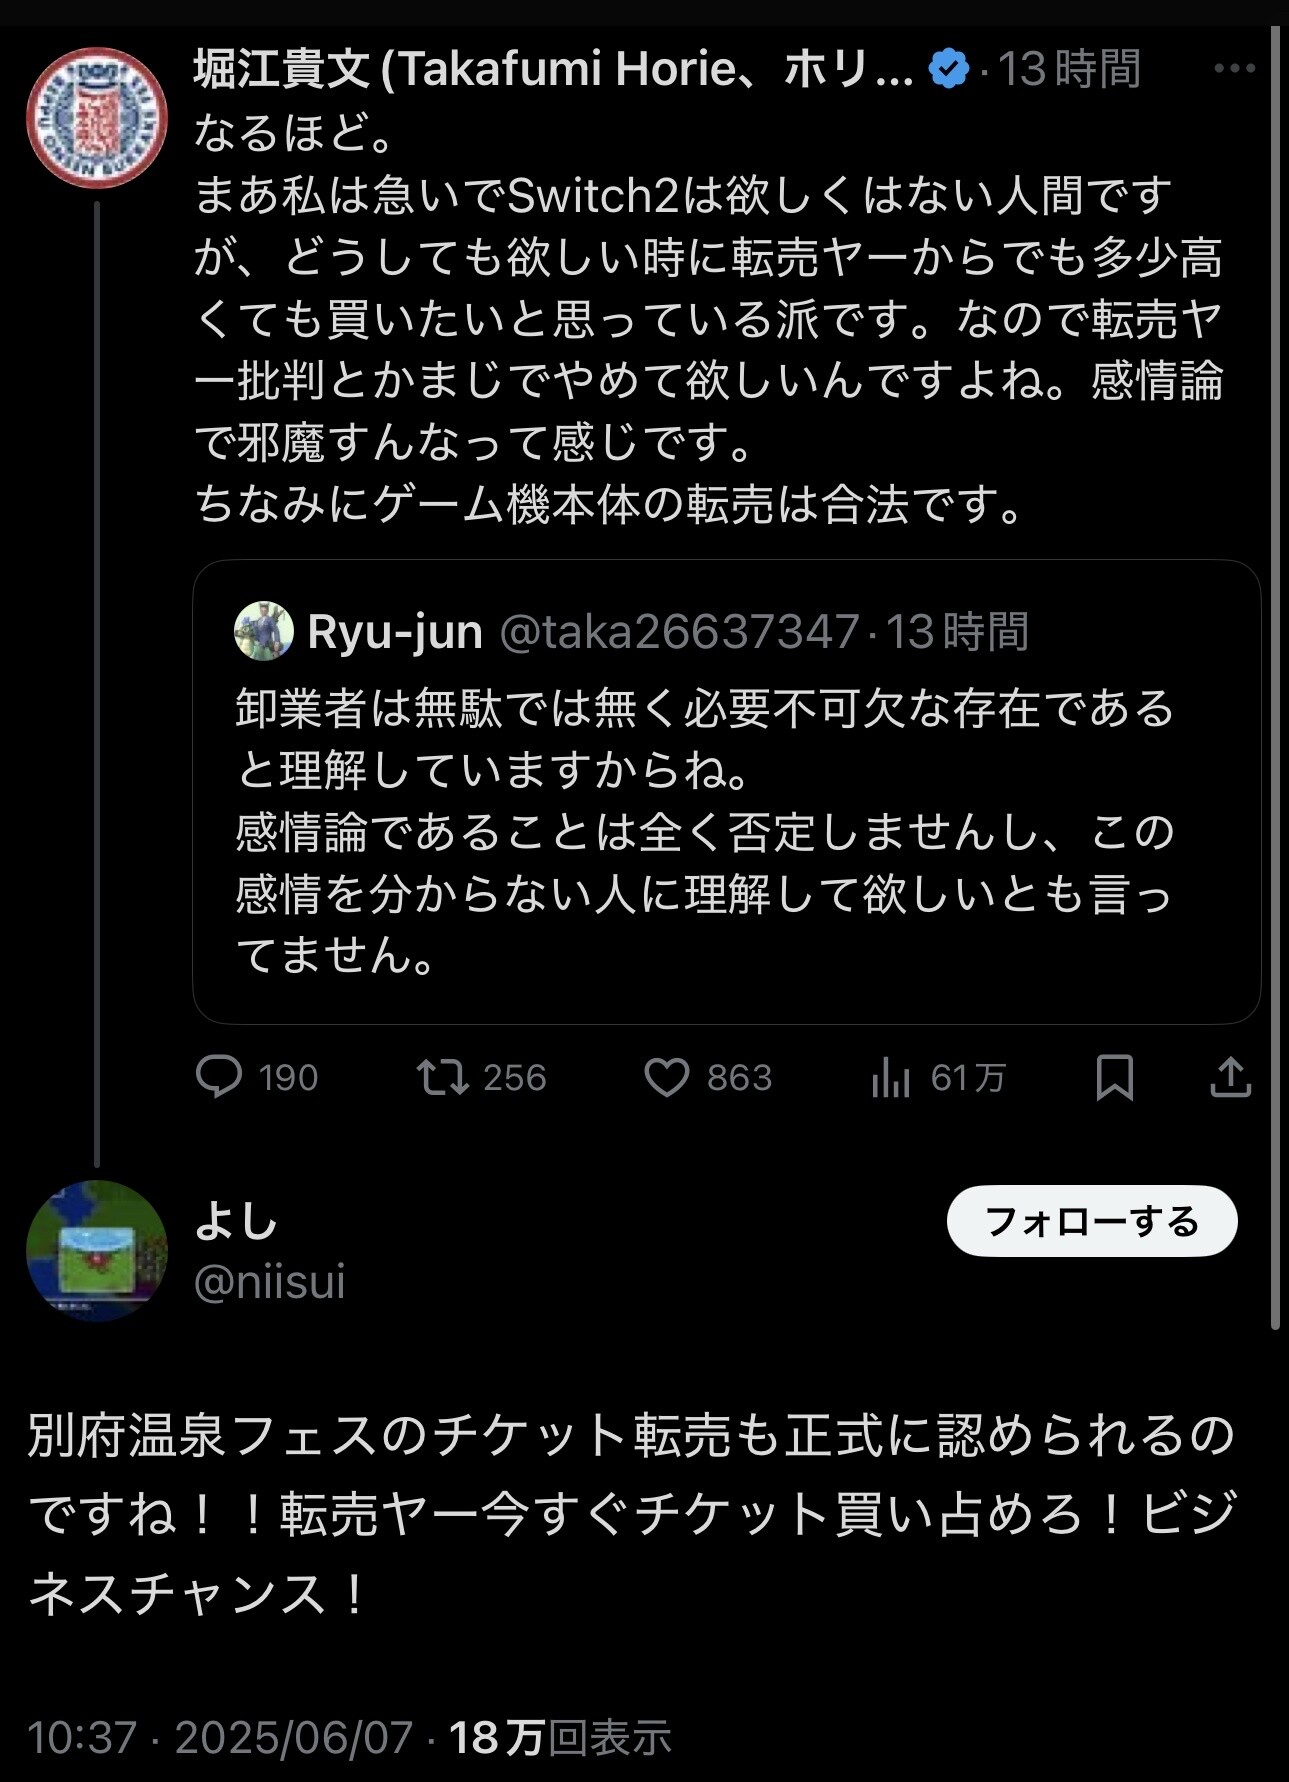Open the @niisui handle link

[x=269, y=1281]
